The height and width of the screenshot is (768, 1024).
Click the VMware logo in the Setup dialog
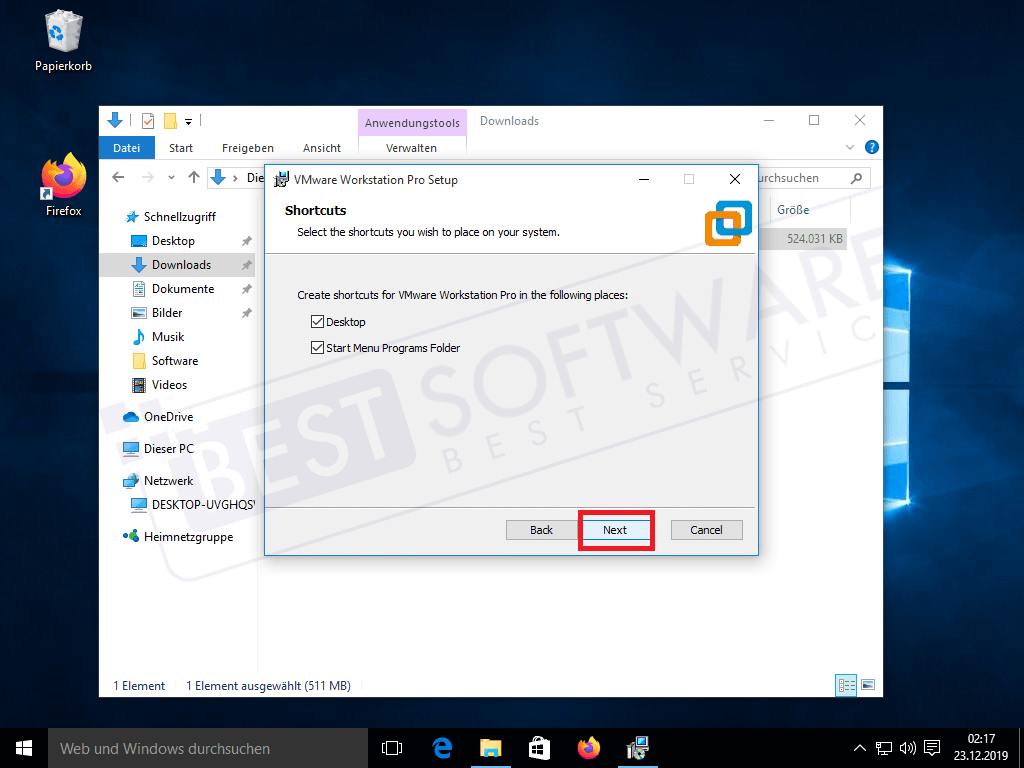click(728, 224)
